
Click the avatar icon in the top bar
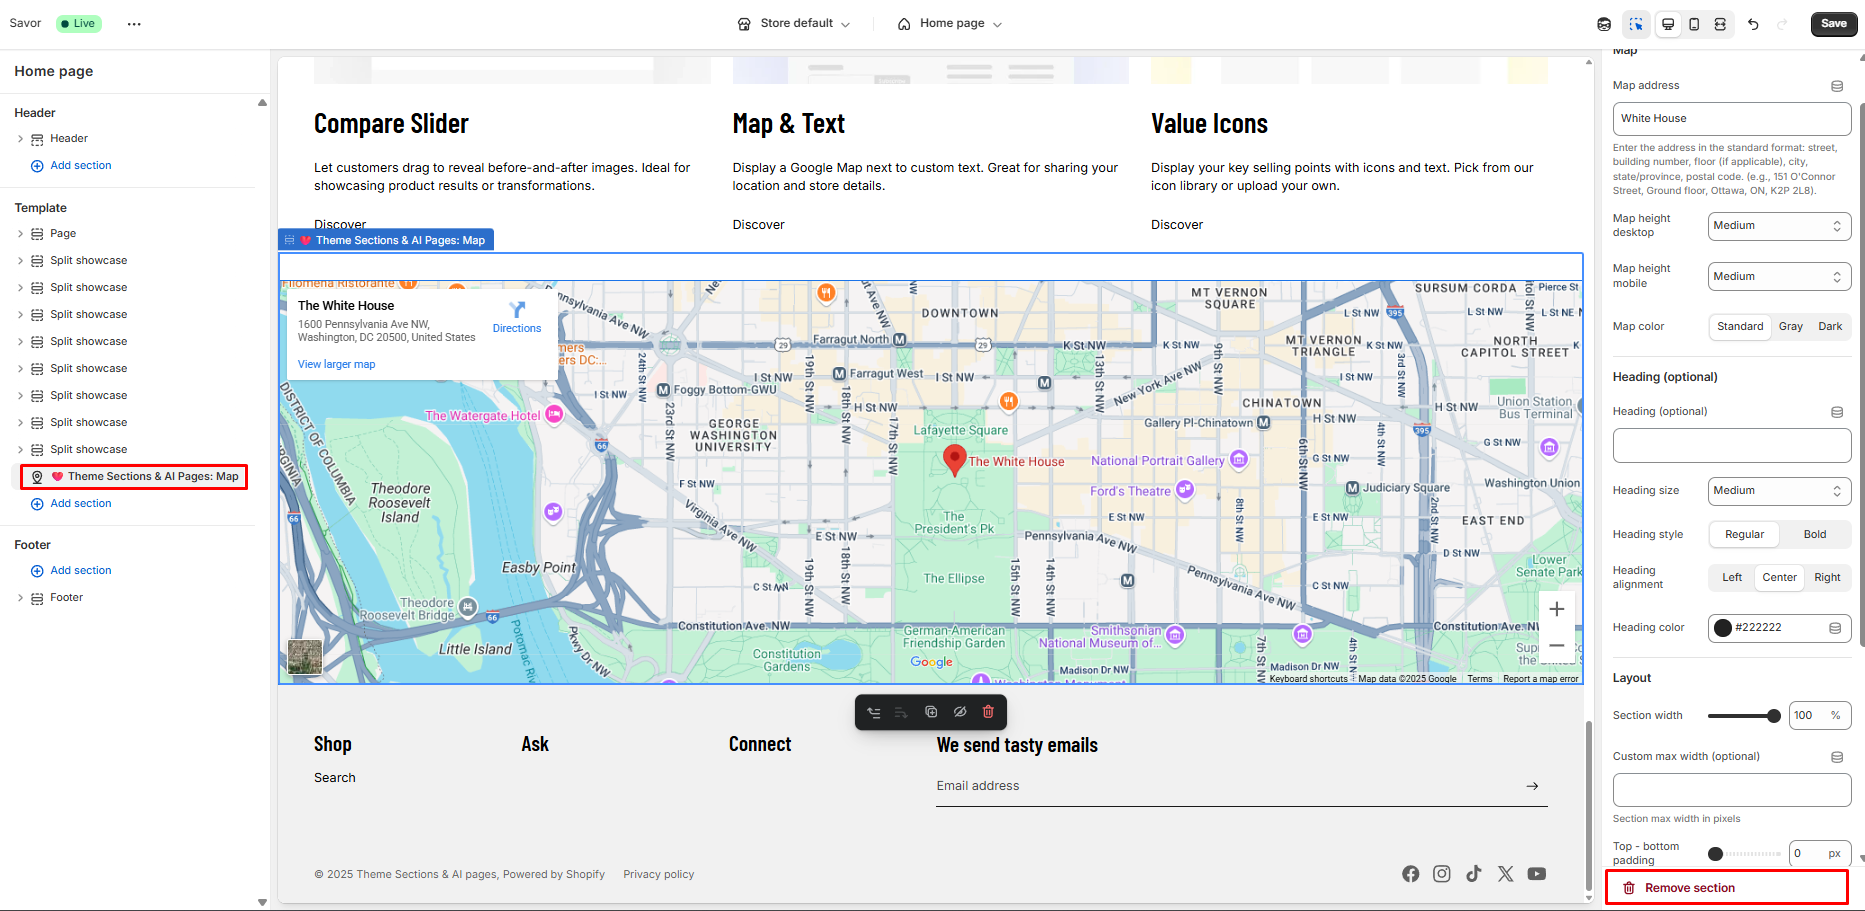click(x=1604, y=24)
